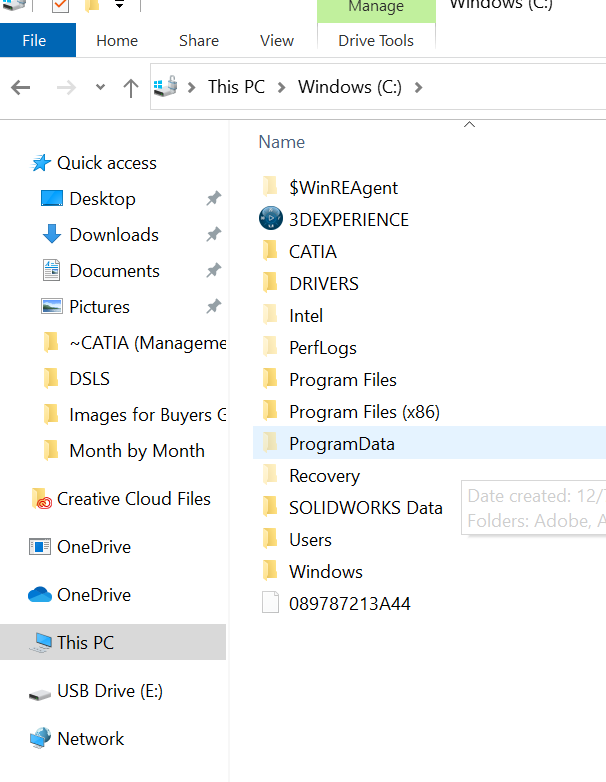Click the Windows folder icon in file list
The width and height of the screenshot is (606, 782).
(x=270, y=571)
